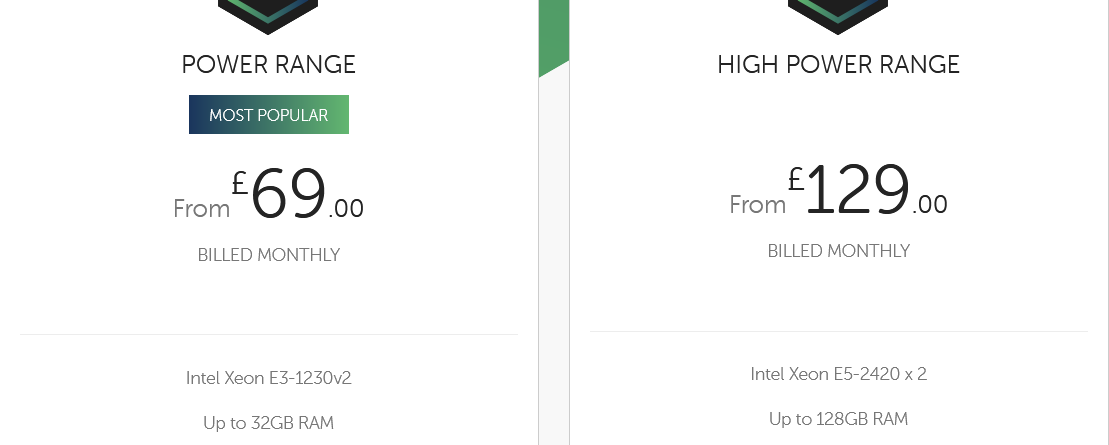The image size is (1109, 445).
Task: Click the green ribbon between the cards
Action: (x=554, y=35)
